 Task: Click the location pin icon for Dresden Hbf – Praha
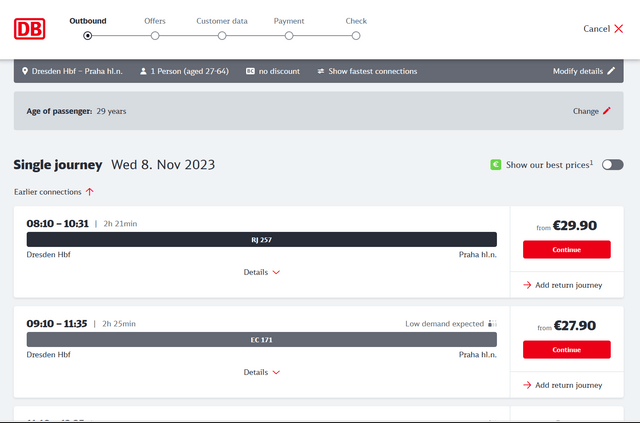25,71
